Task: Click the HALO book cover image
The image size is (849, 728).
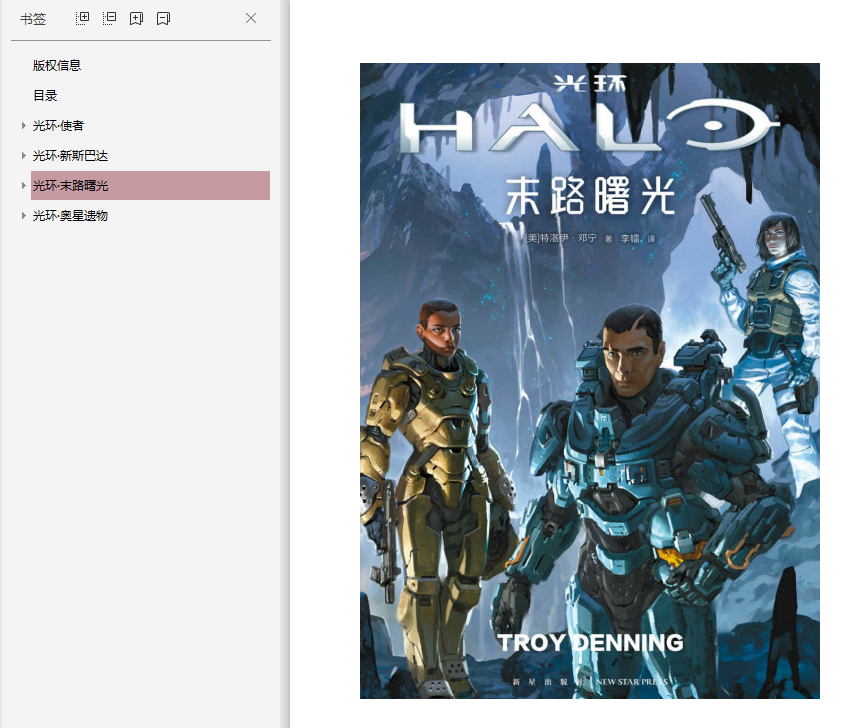Action: tap(590, 381)
